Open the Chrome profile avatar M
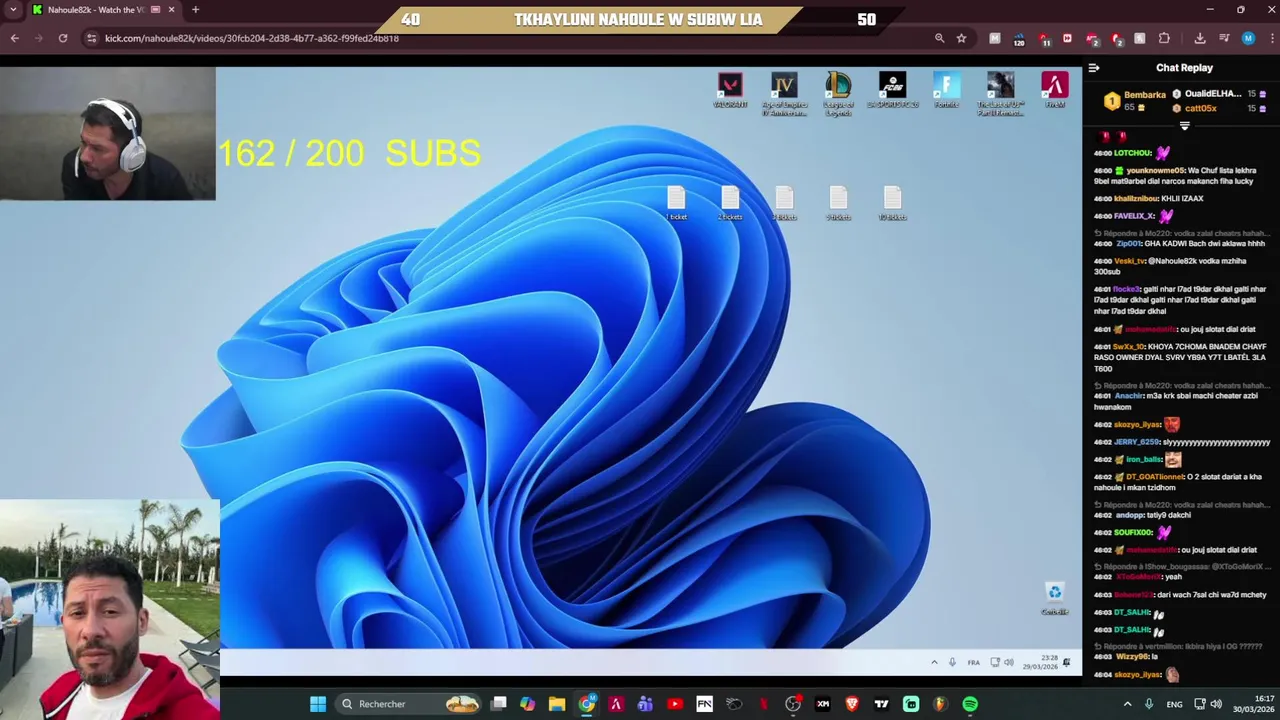 1248,38
